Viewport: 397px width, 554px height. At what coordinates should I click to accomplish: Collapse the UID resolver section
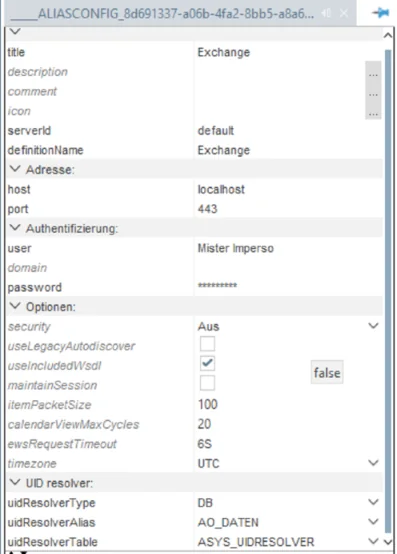point(15,482)
